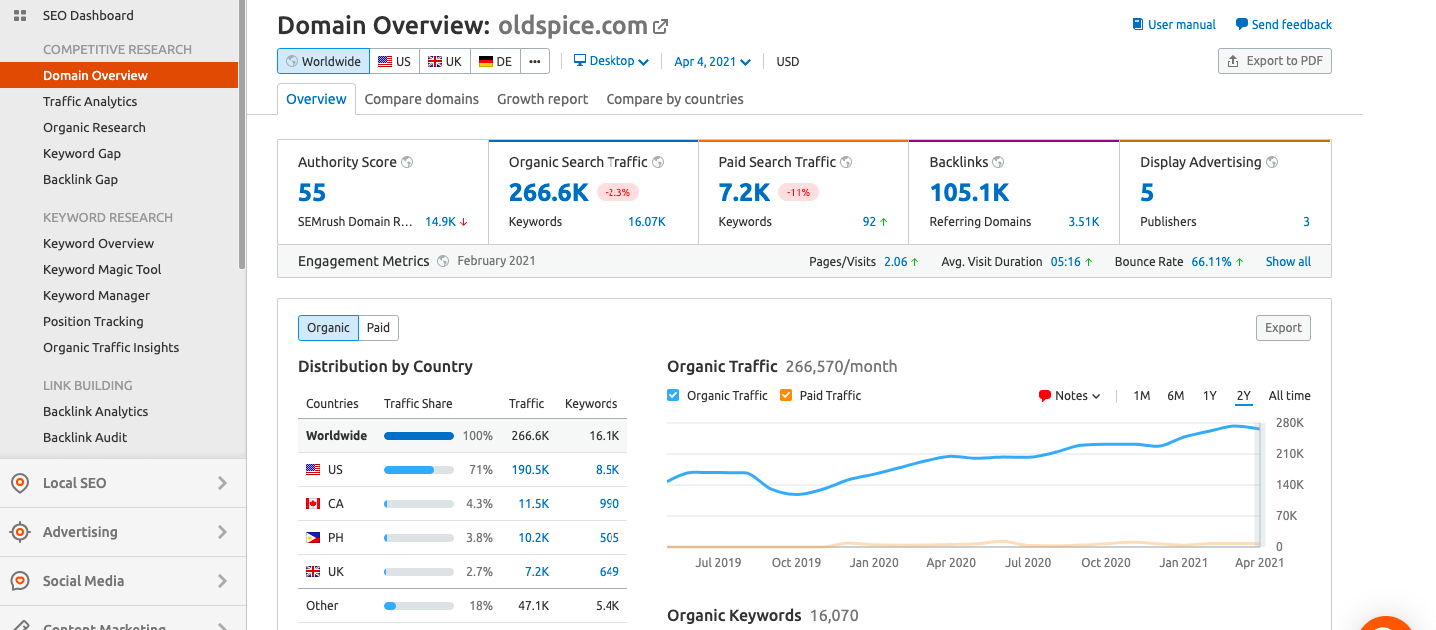Click the Advertising target icon

point(19,532)
